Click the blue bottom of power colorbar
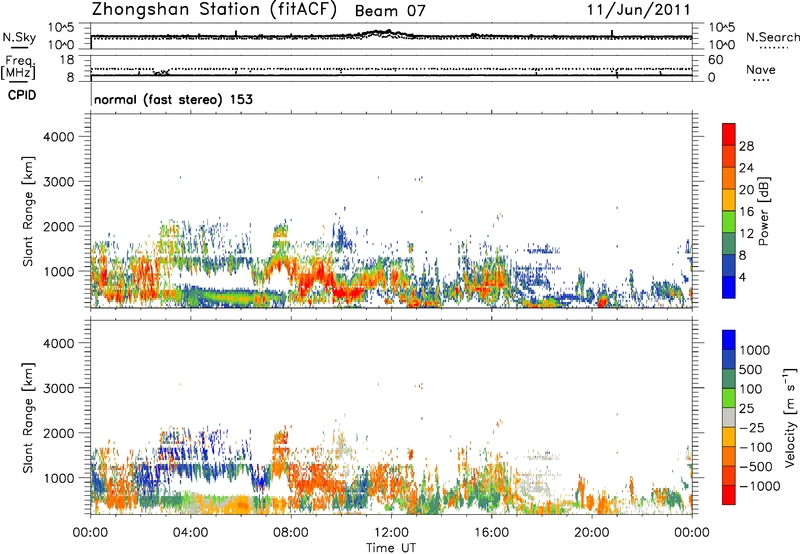 [729, 287]
